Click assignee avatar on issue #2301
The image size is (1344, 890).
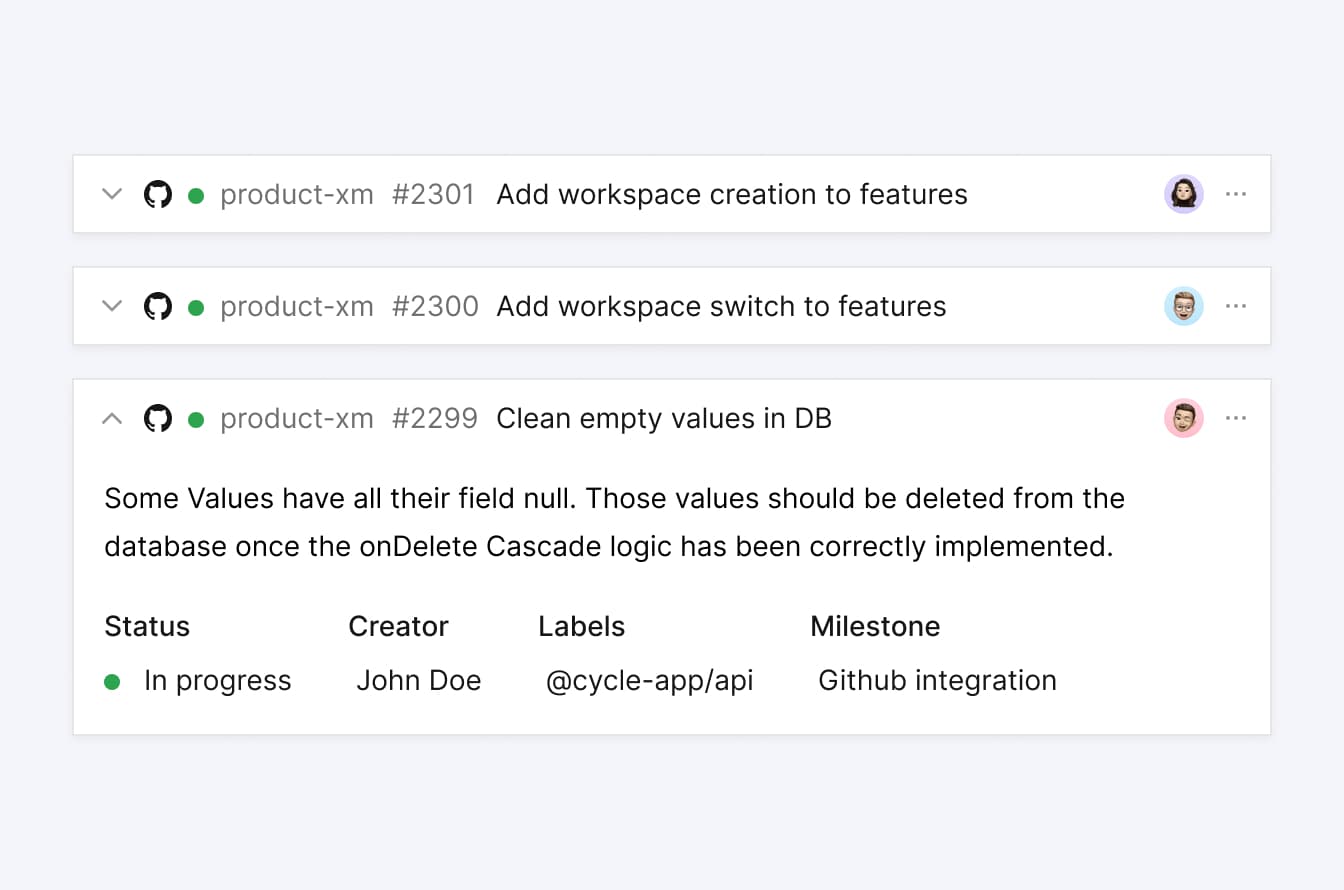pyautogui.click(x=1183, y=194)
